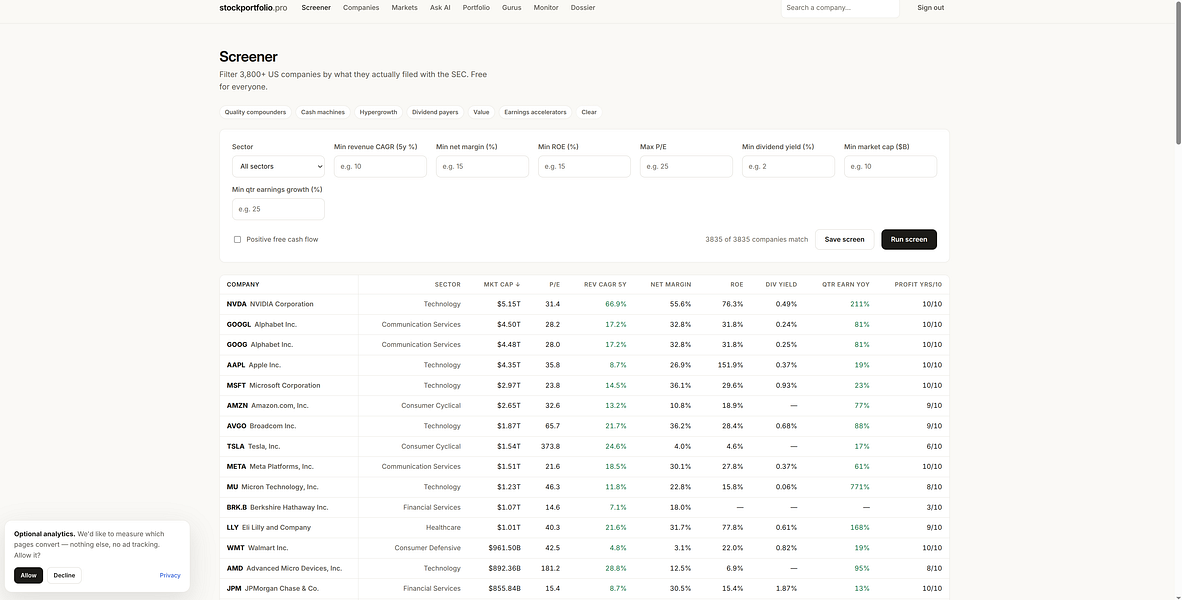This screenshot has height=600, width=1182.
Task: Focus the Max P/E input
Action: (x=686, y=167)
